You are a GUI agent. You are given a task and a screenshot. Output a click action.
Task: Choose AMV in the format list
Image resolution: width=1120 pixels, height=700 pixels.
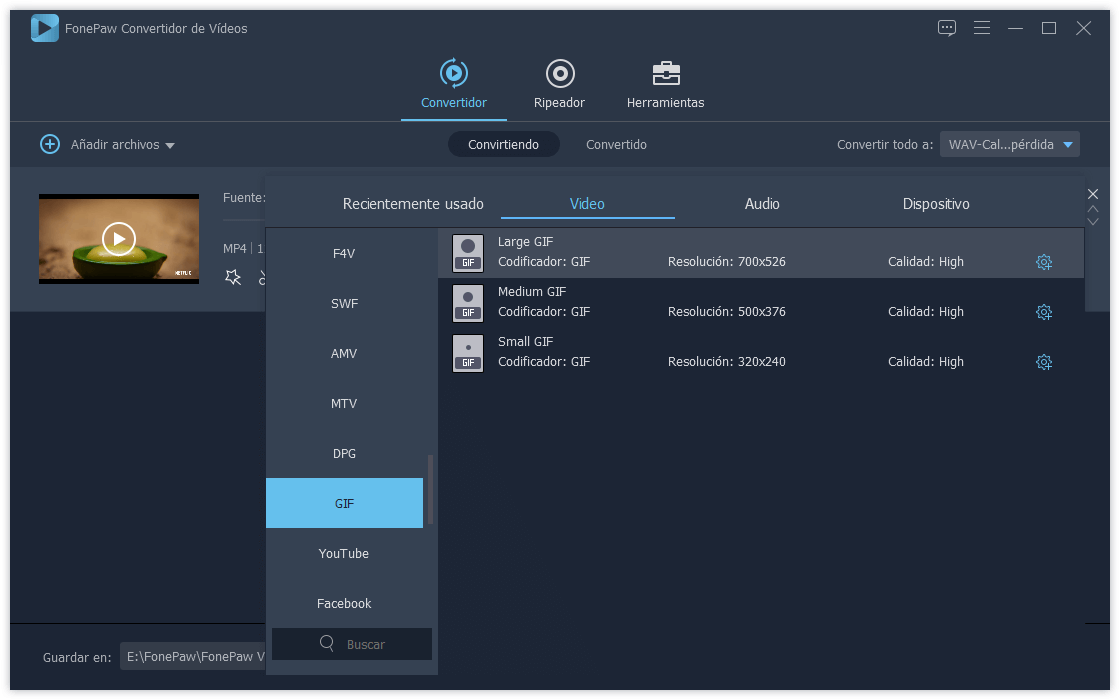coord(344,354)
